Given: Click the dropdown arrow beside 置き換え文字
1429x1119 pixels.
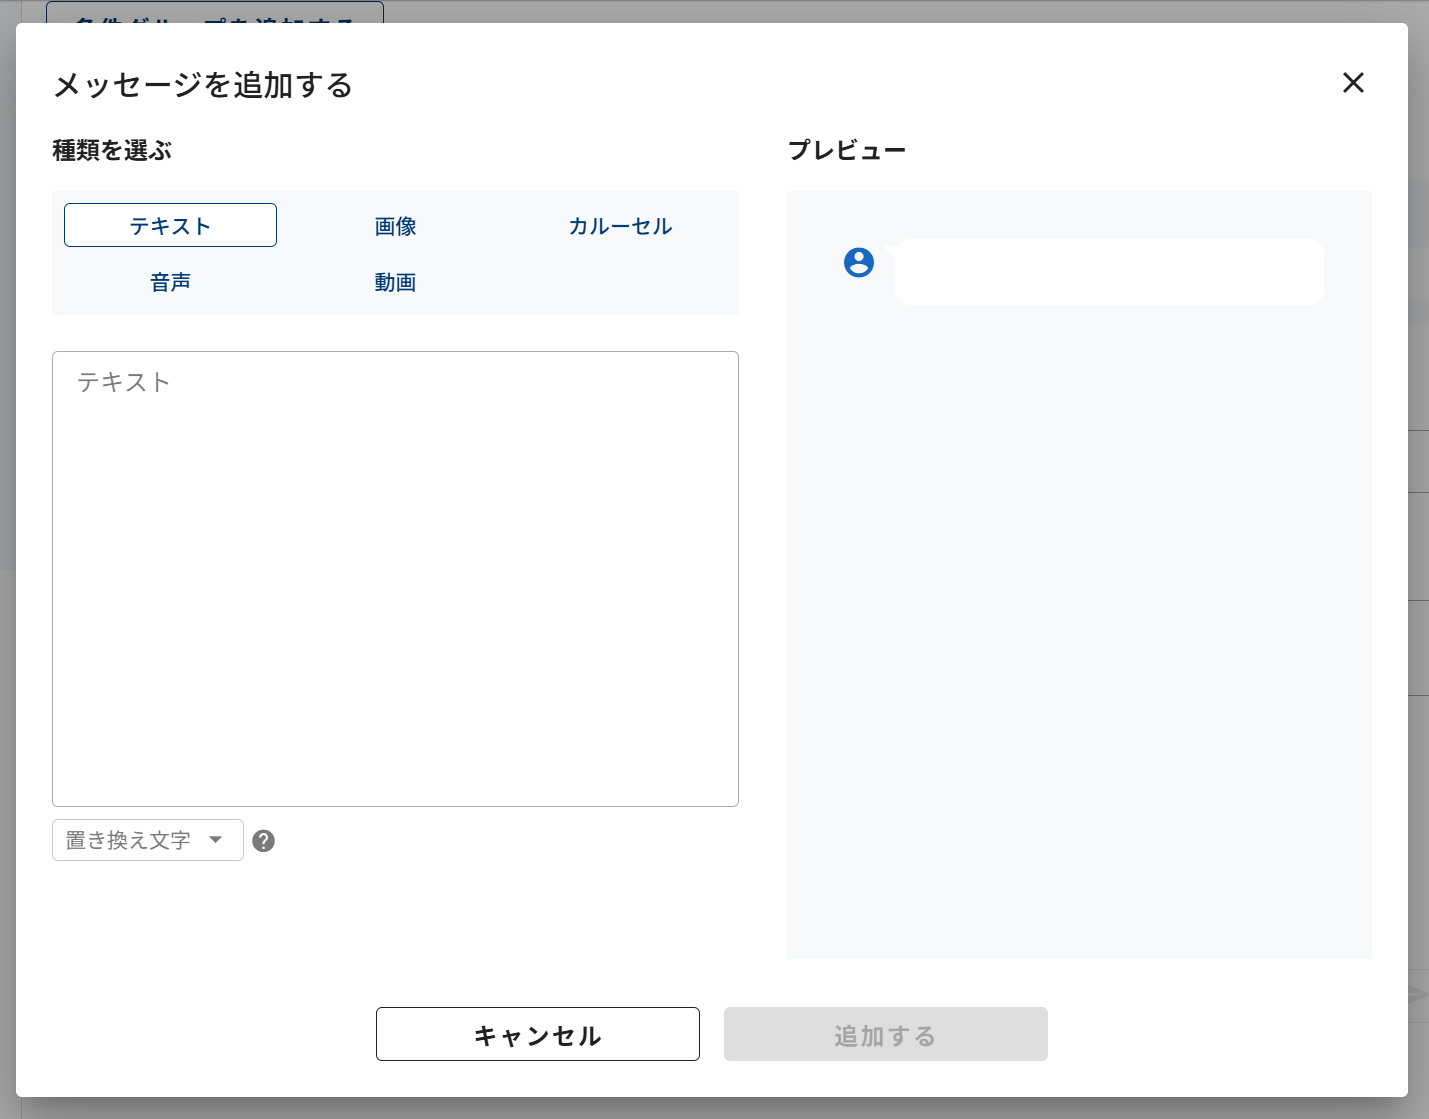Looking at the screenshot, I should point(215,840).
